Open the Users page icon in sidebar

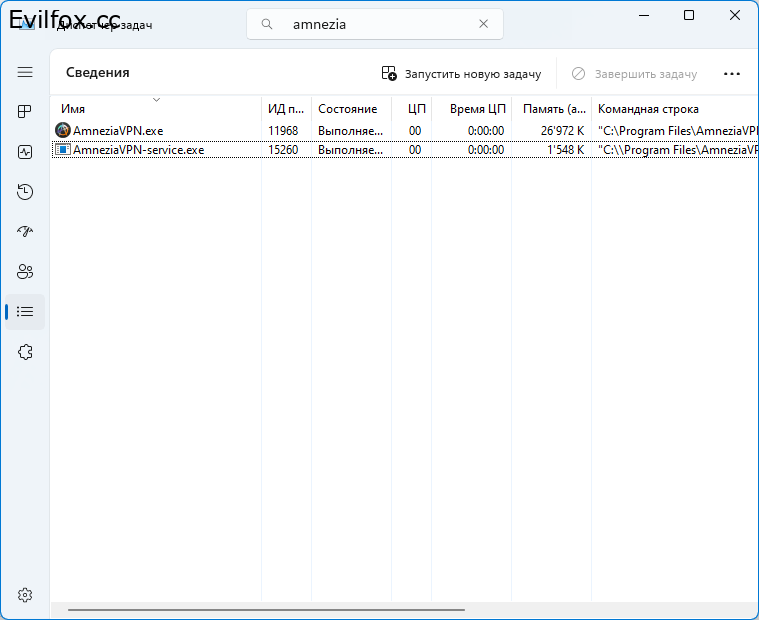(x=25, y=272)
